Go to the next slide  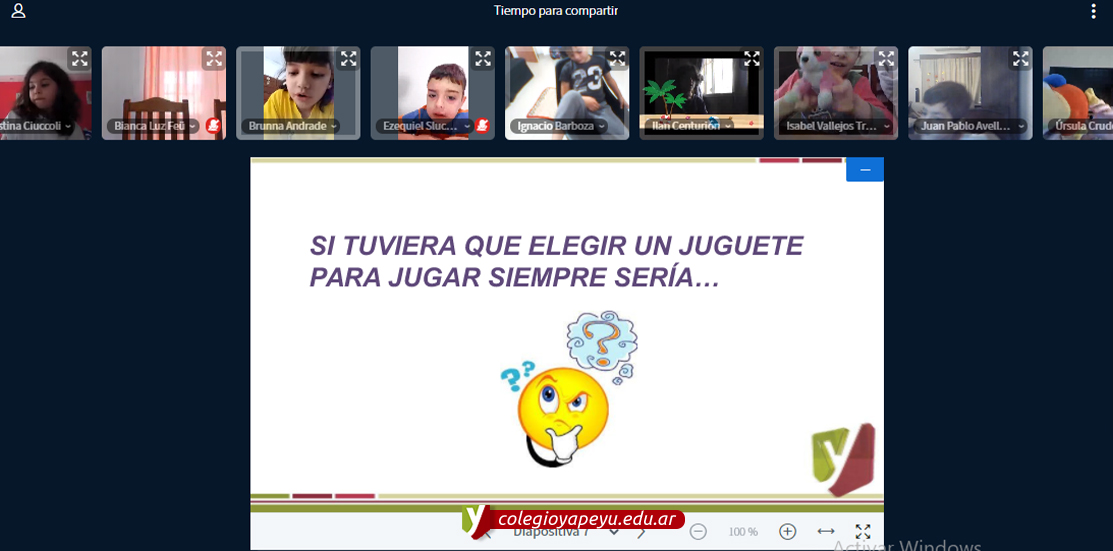(642, 533)
